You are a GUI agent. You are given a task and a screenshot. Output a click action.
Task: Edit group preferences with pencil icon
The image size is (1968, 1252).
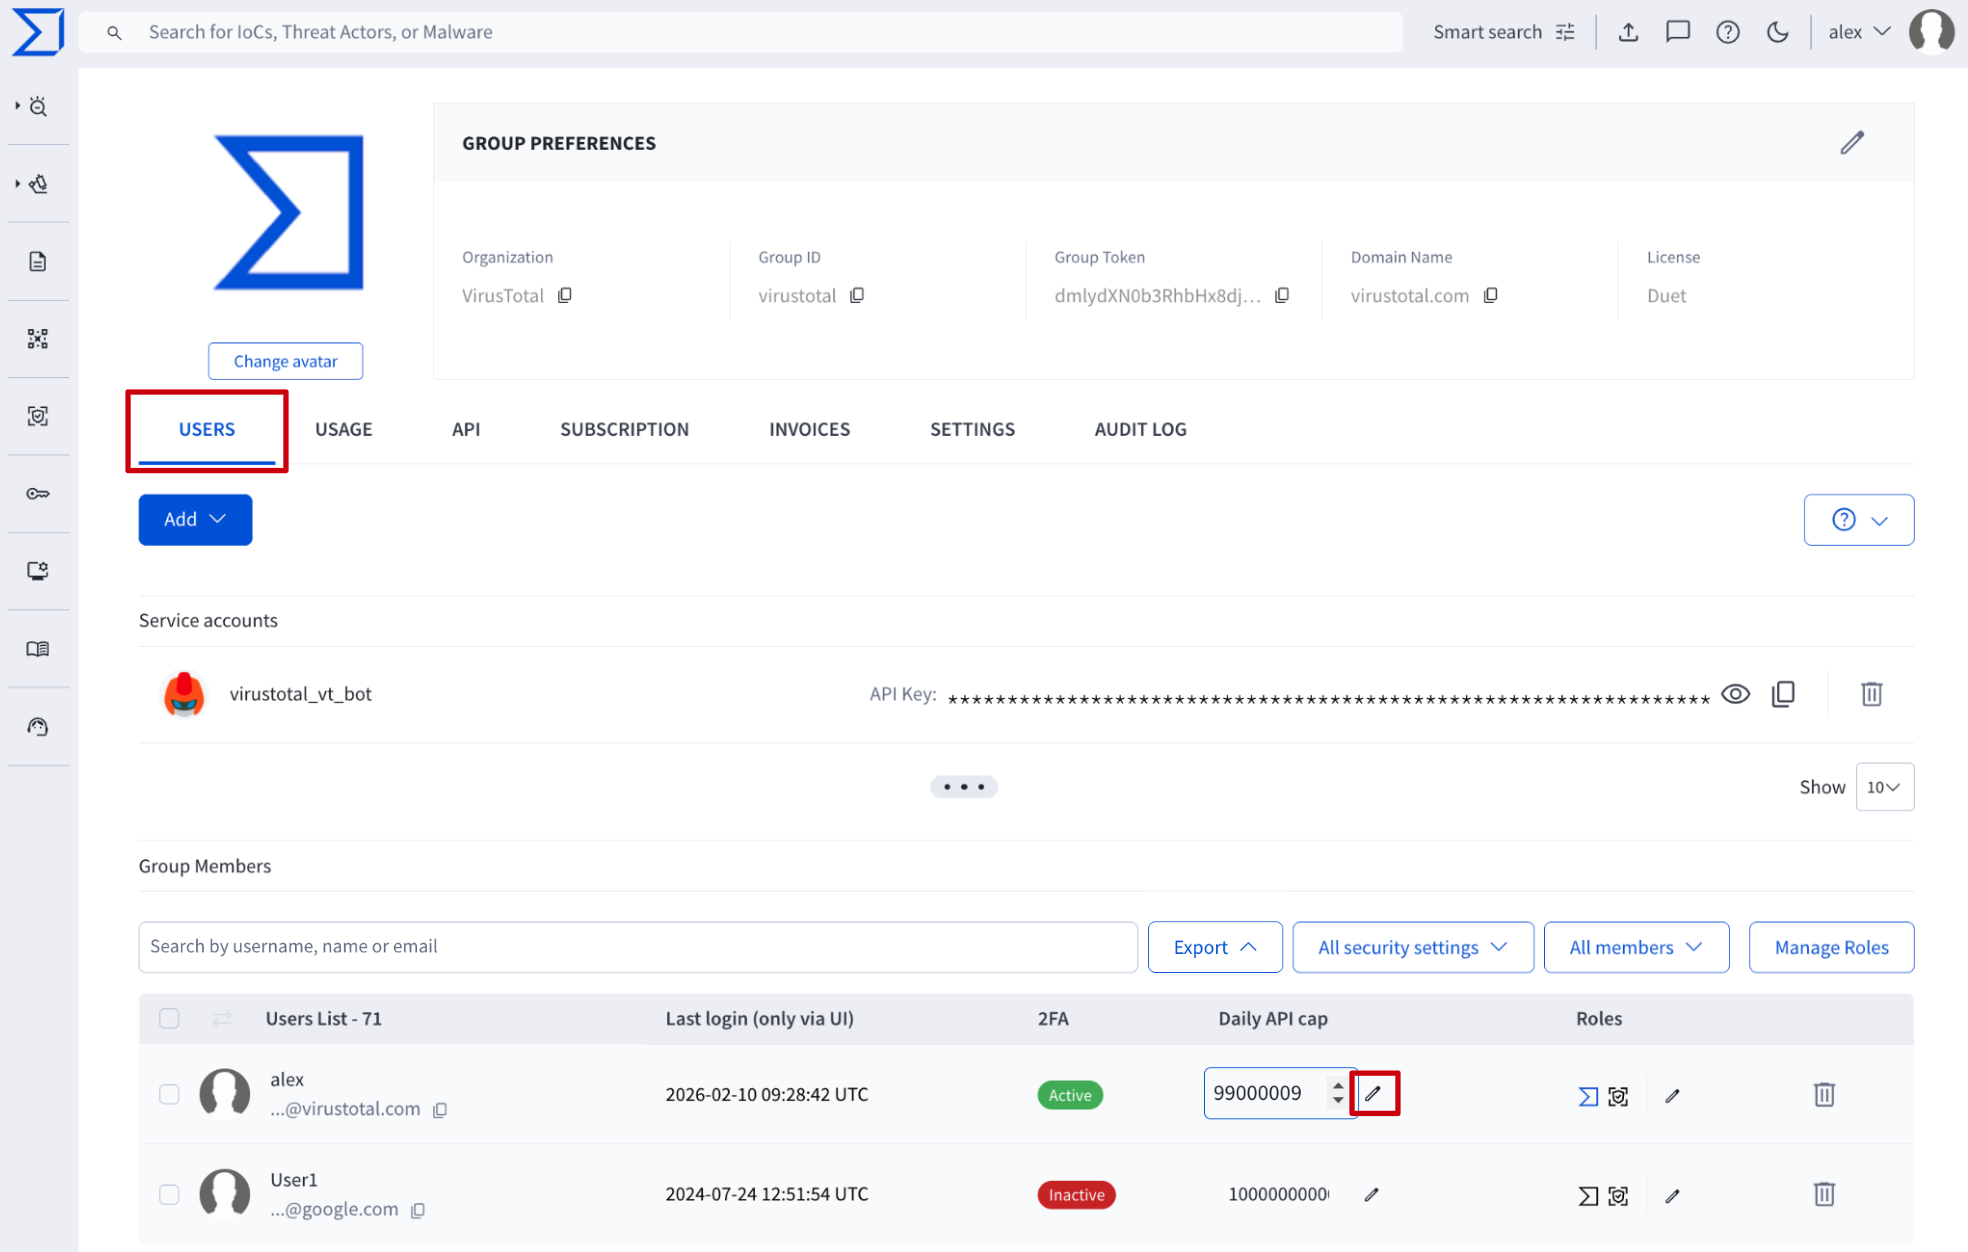click(1851, 143)
